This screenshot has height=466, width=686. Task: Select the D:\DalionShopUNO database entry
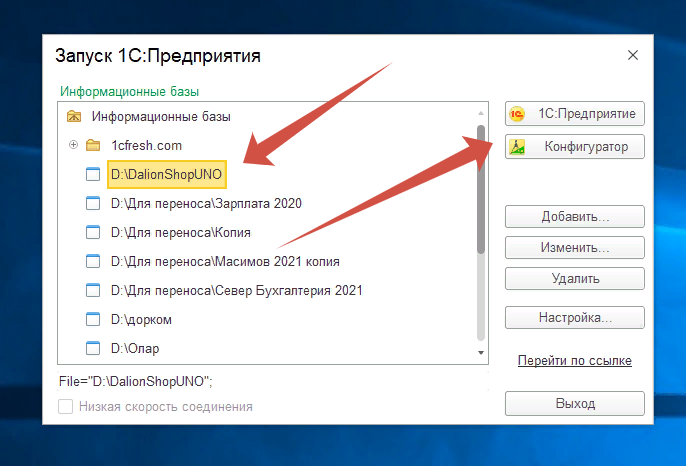[167, 175]
